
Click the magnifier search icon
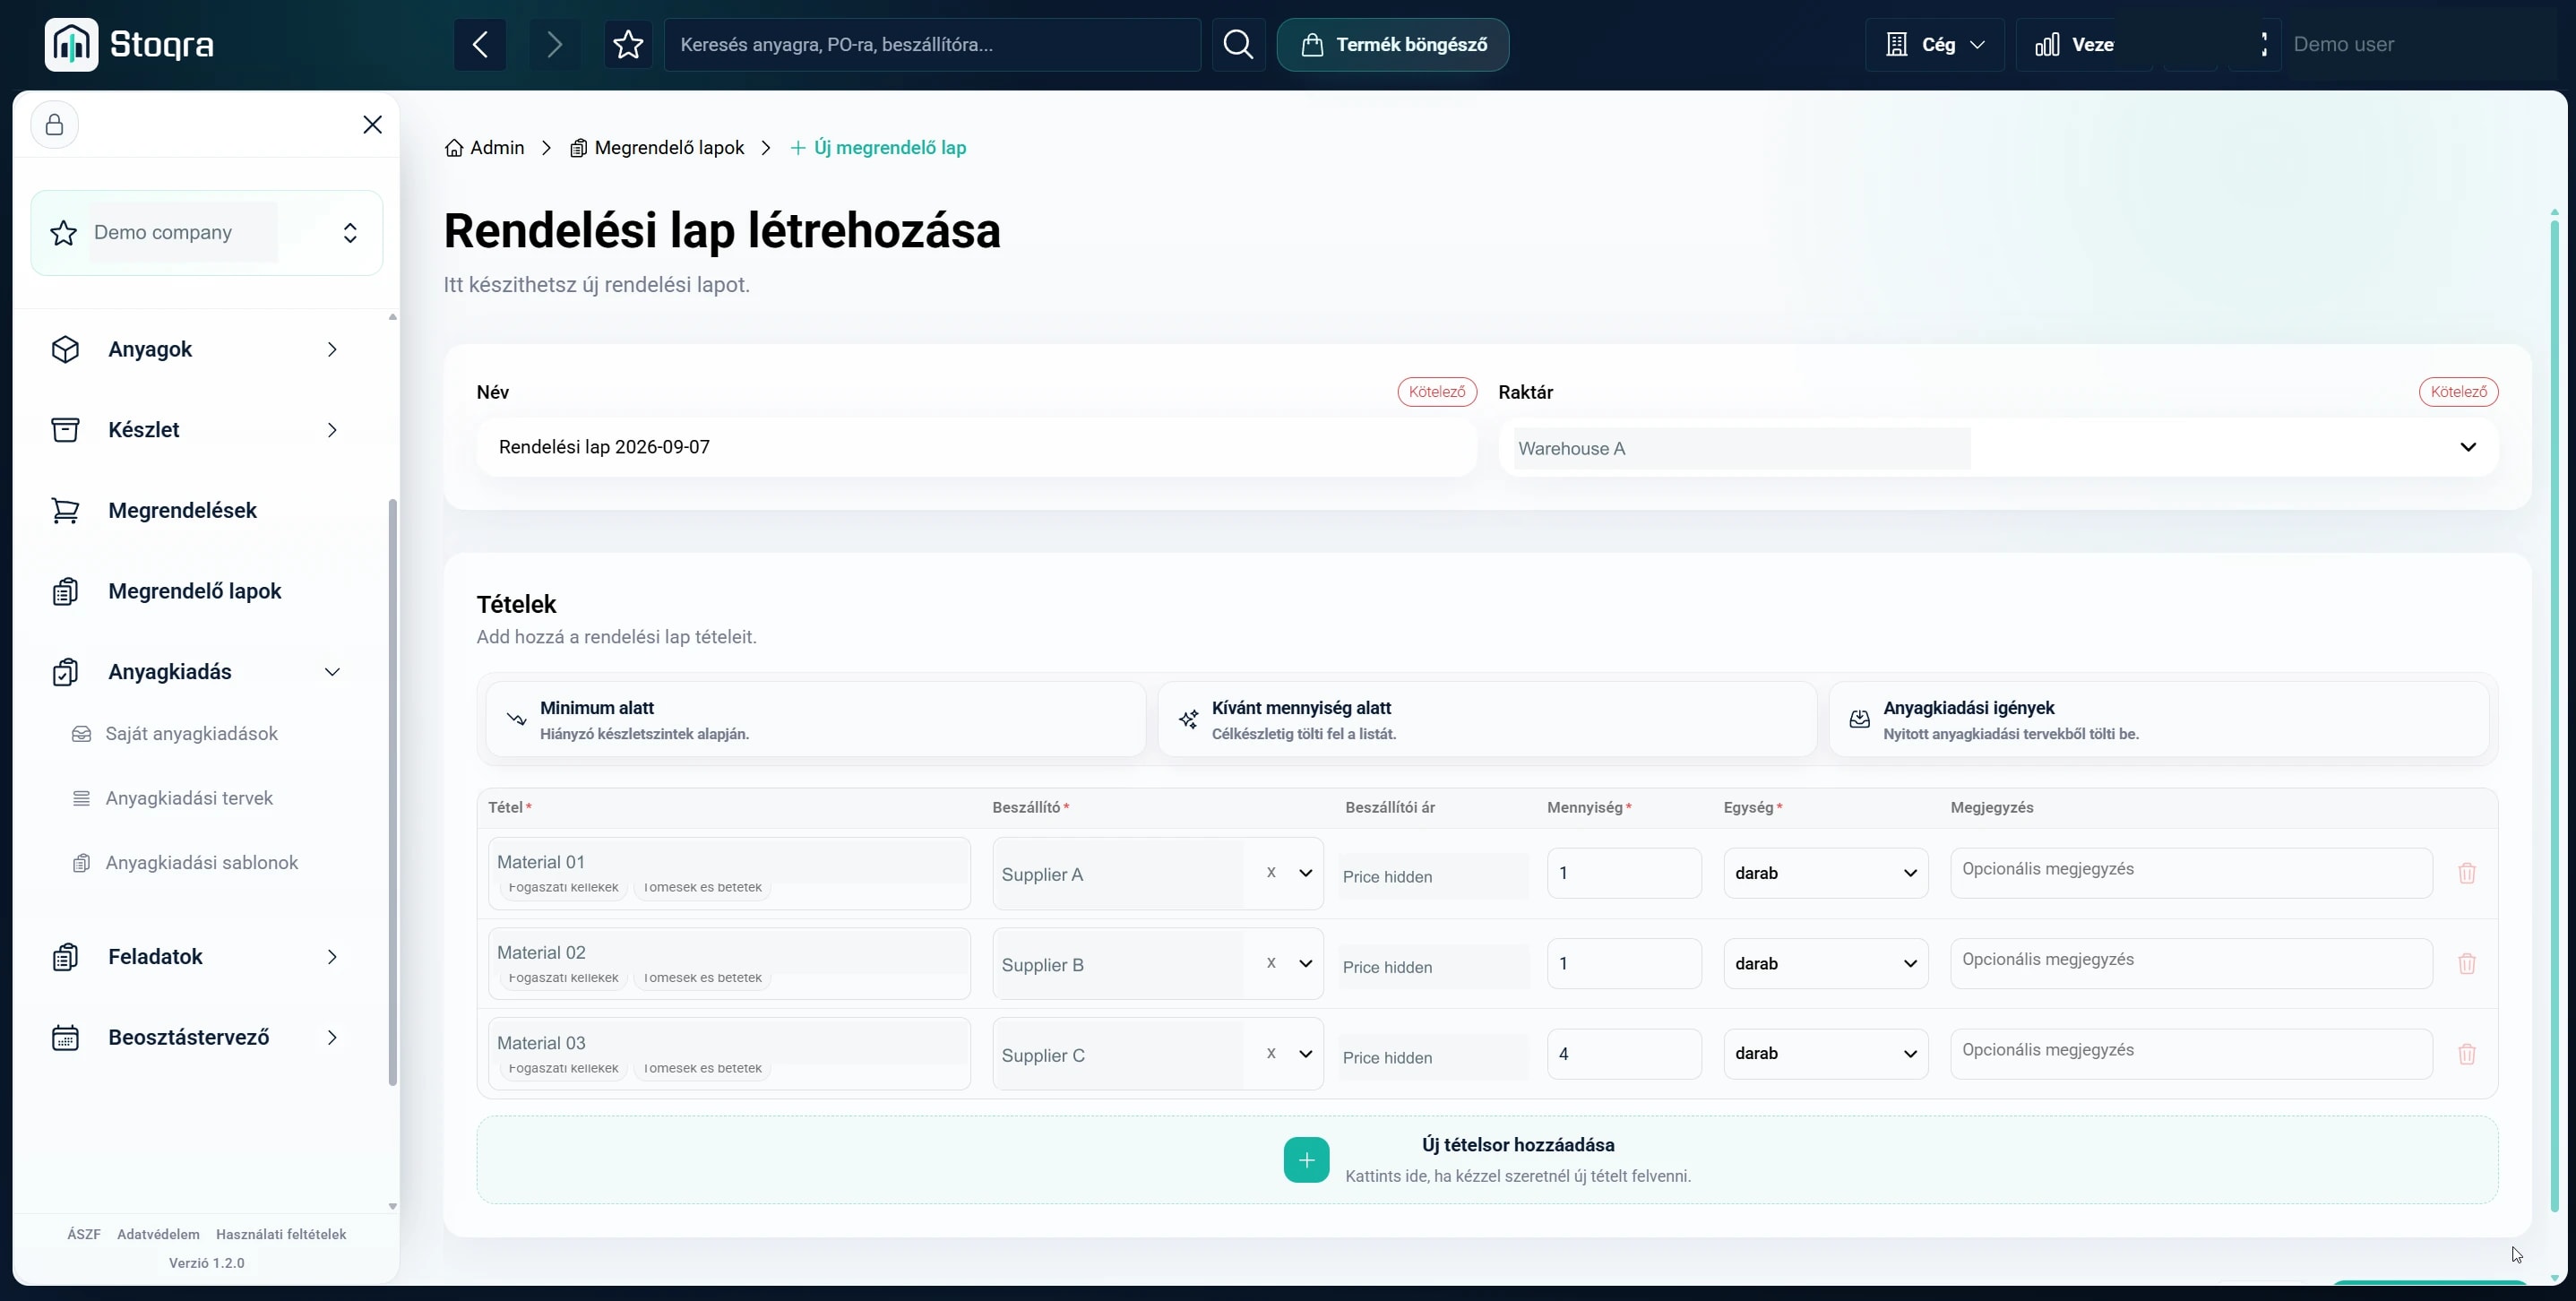(x=1238, y=44)
